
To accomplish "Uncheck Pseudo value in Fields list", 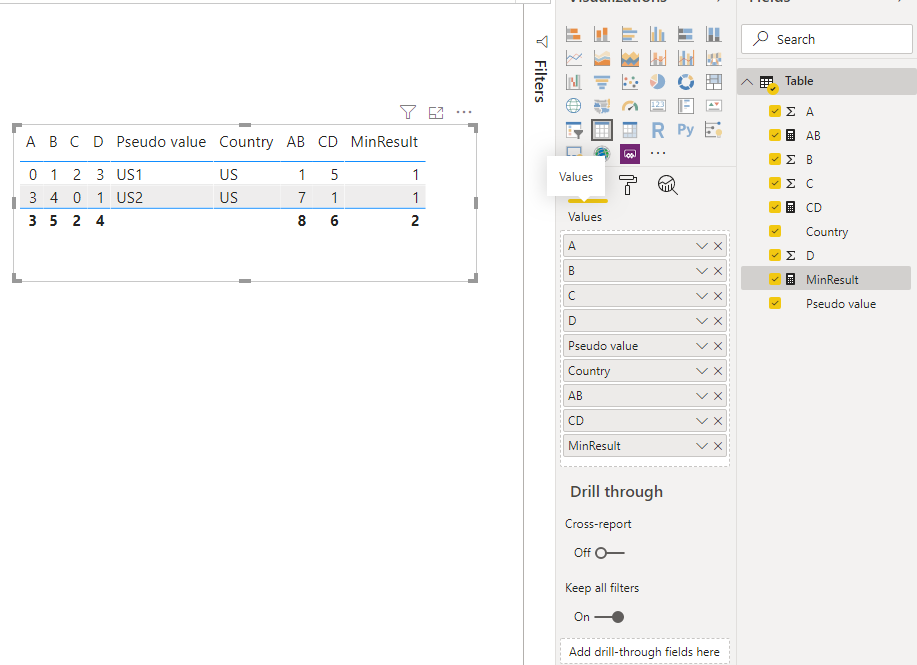I will coord(775,303).
